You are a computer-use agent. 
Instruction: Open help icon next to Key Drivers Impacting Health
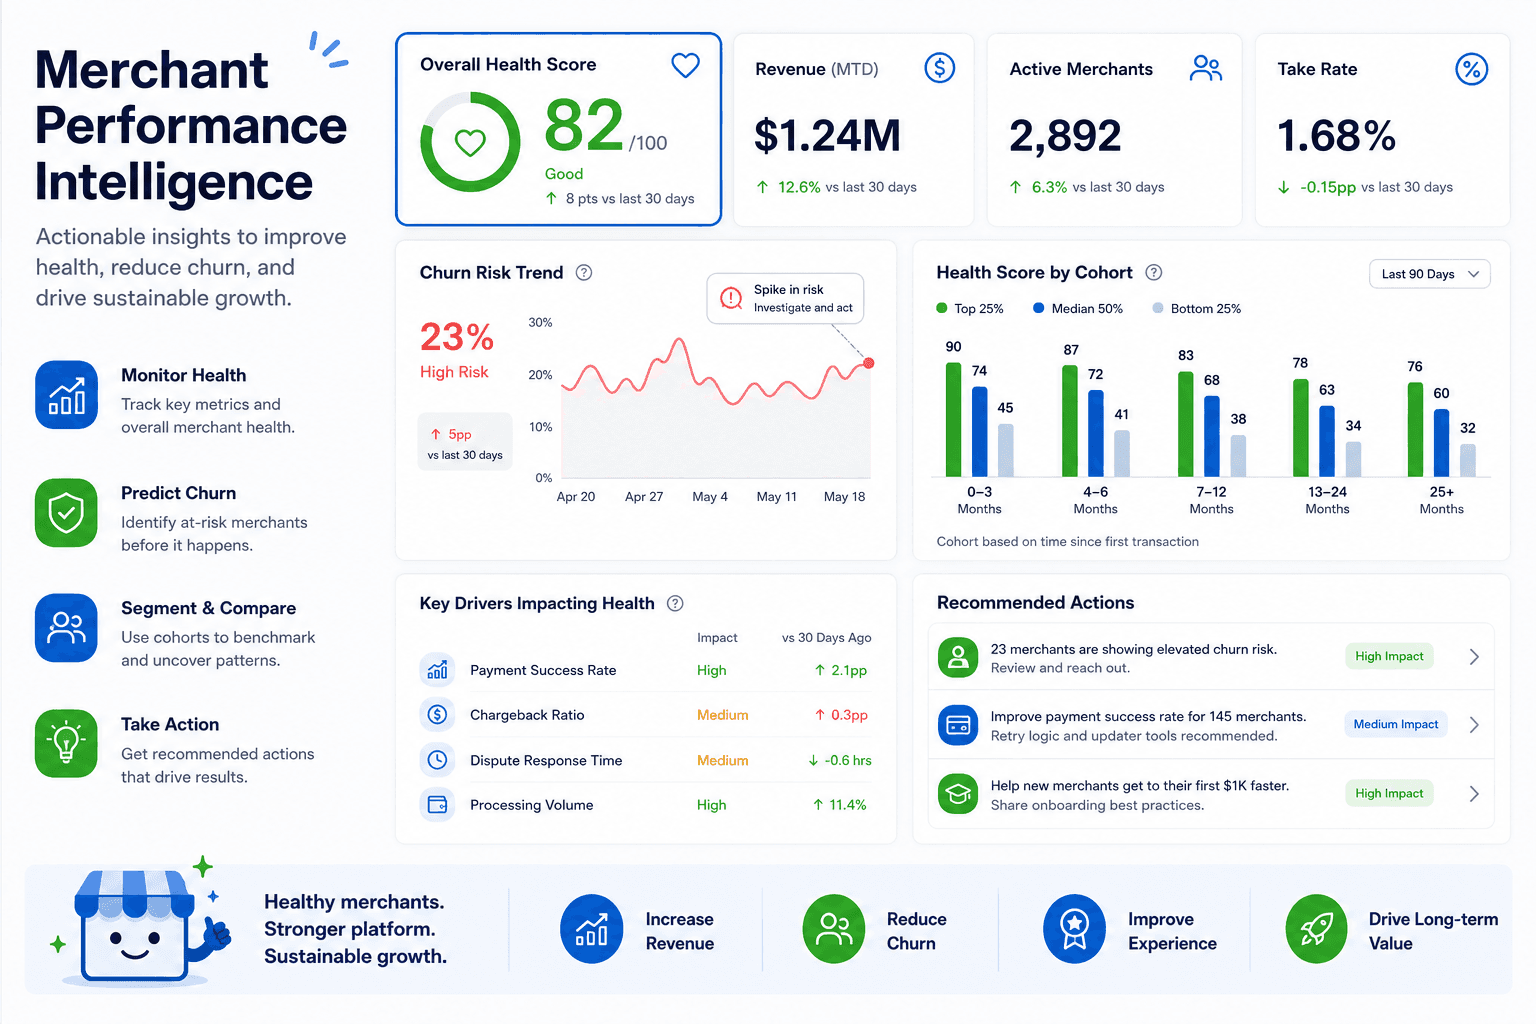click(x=675, y=603)
